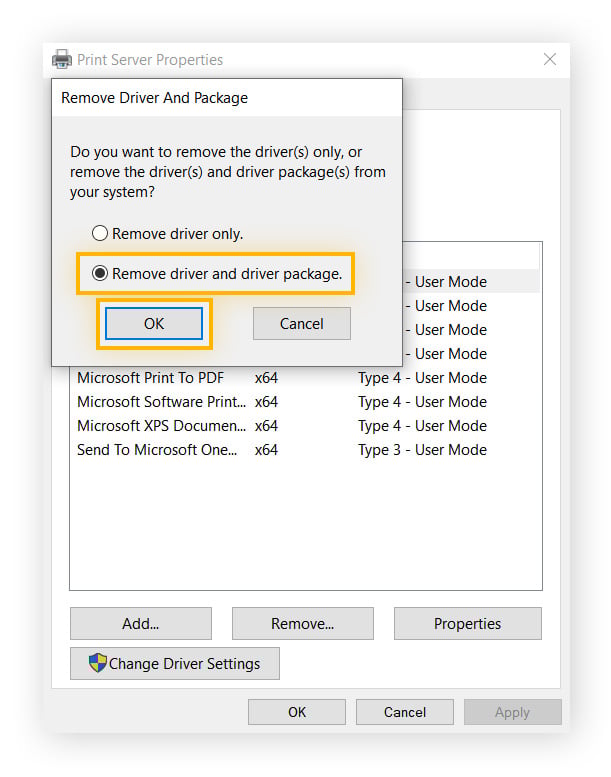This screenshot has height=777, width=611.
Task: Choose 'Remove driver and driver package' radio
Action: 100,273
